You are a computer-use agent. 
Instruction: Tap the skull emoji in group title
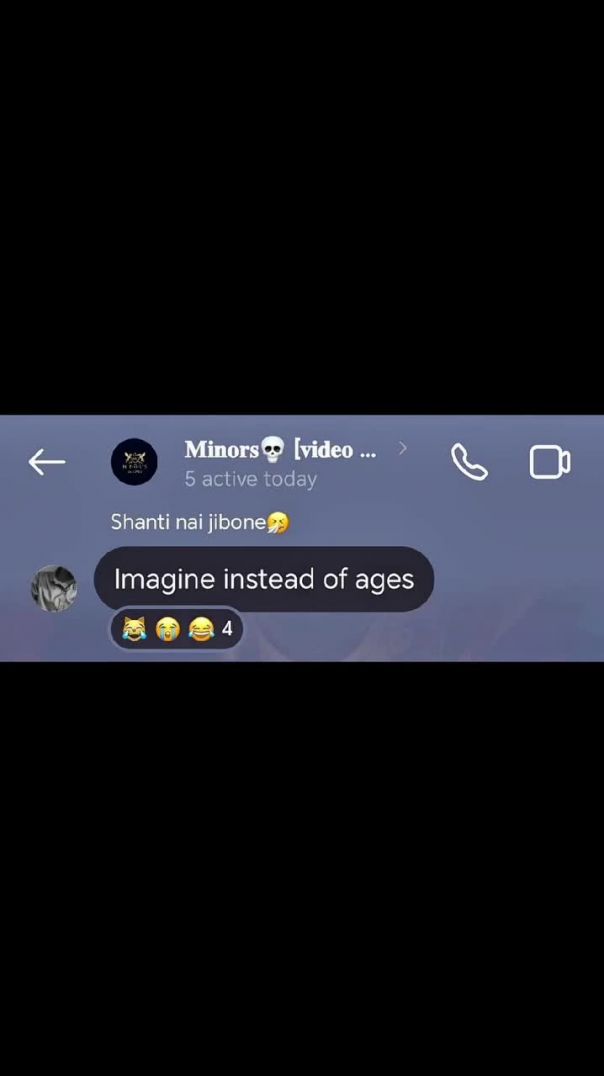tap(272, 450)
